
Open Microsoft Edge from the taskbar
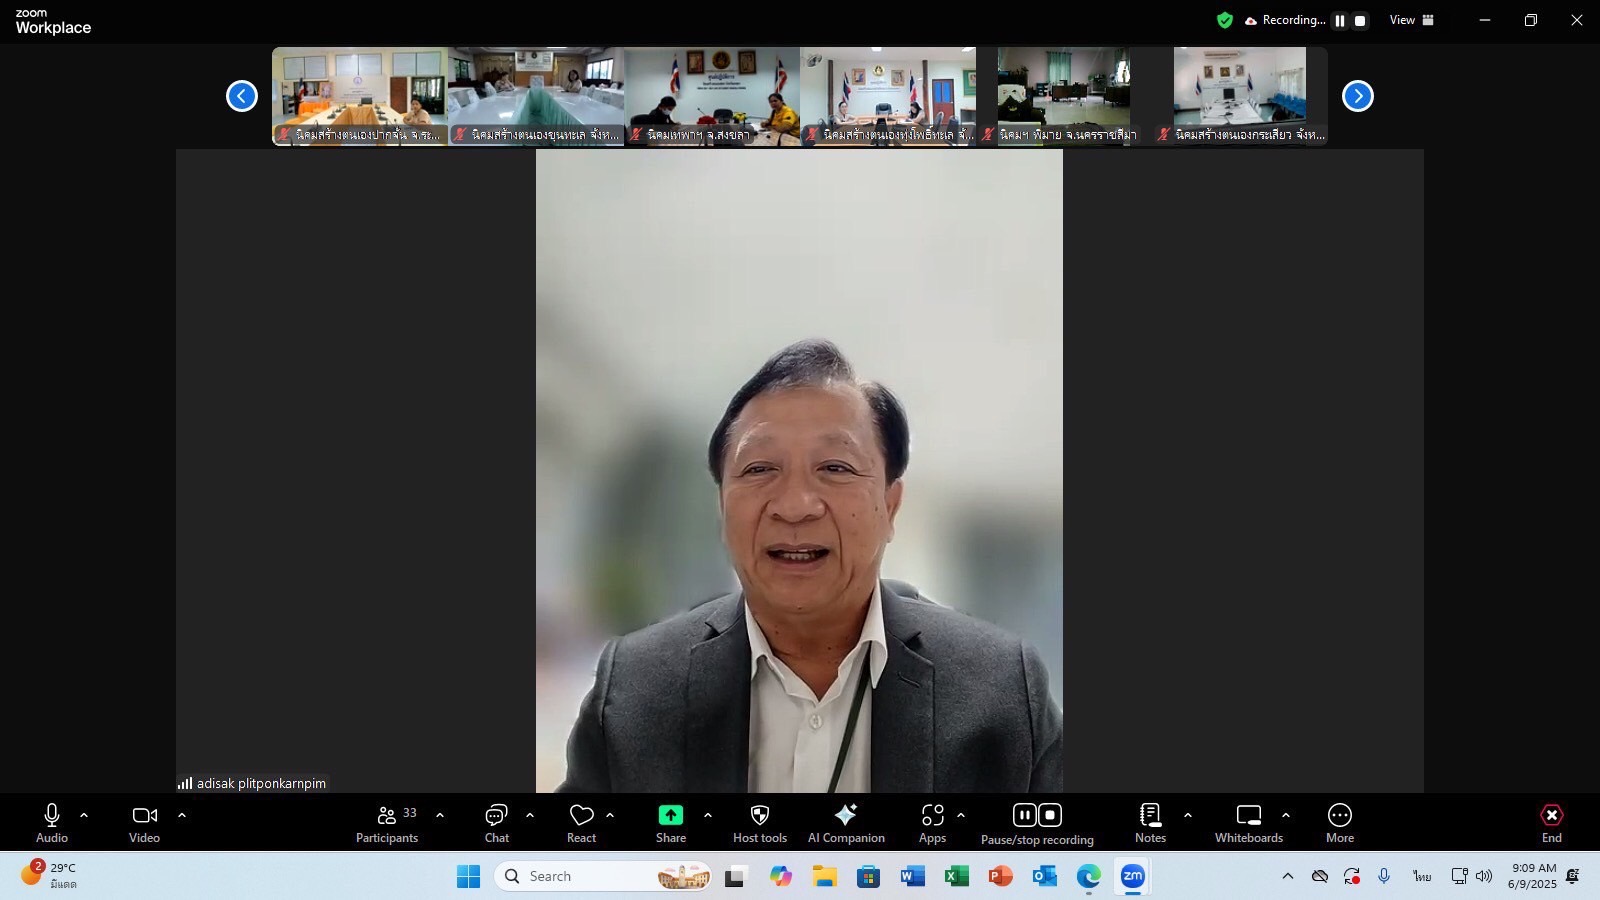pos(1088,876)
